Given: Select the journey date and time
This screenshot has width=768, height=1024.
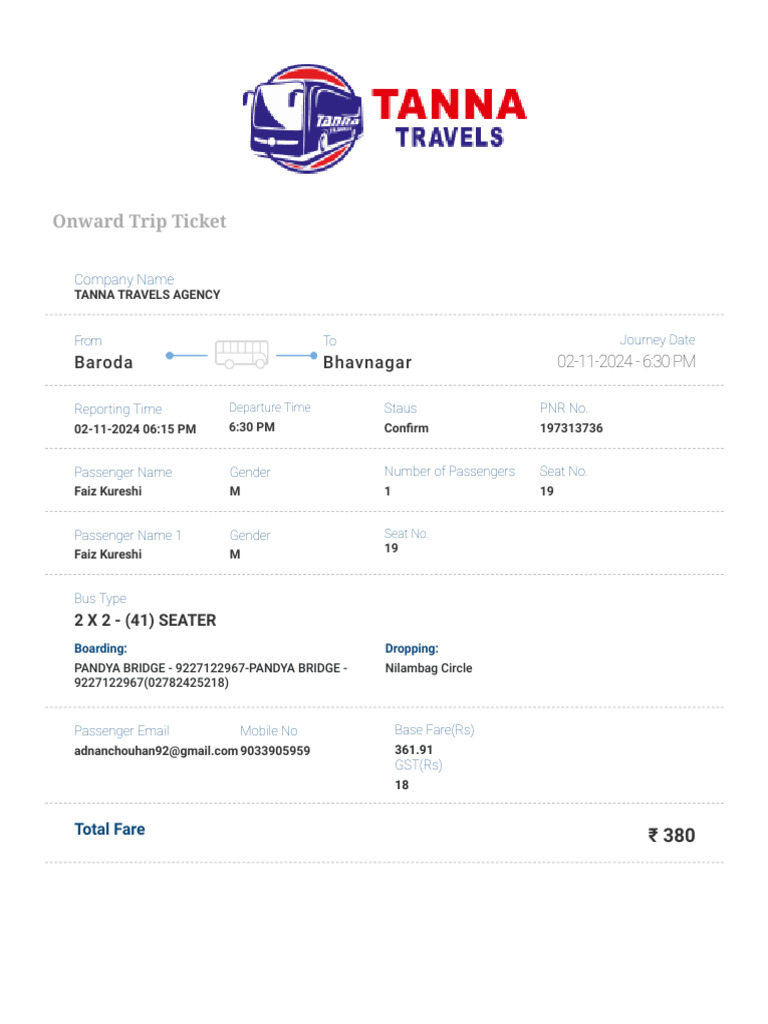Looking at the screenshot, I should pos(626,361).
